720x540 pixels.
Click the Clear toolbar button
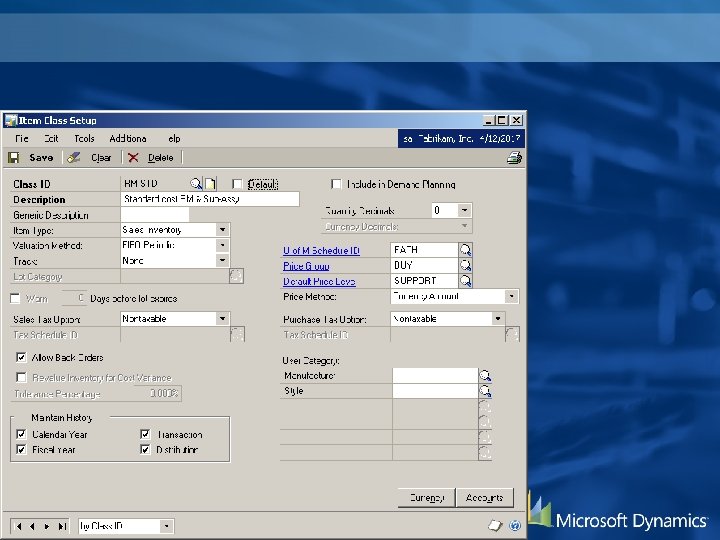click(90, 158)
